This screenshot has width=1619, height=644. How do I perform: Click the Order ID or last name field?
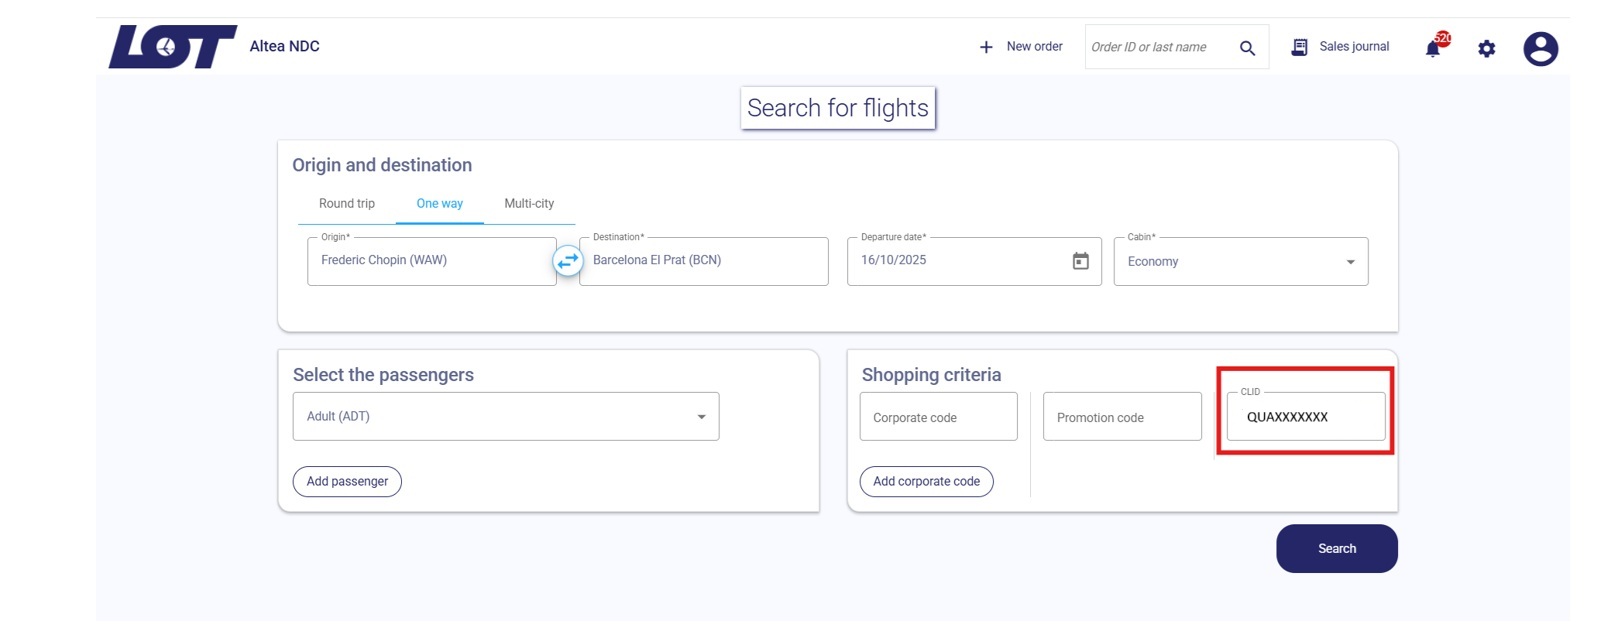coord(1160,47)
